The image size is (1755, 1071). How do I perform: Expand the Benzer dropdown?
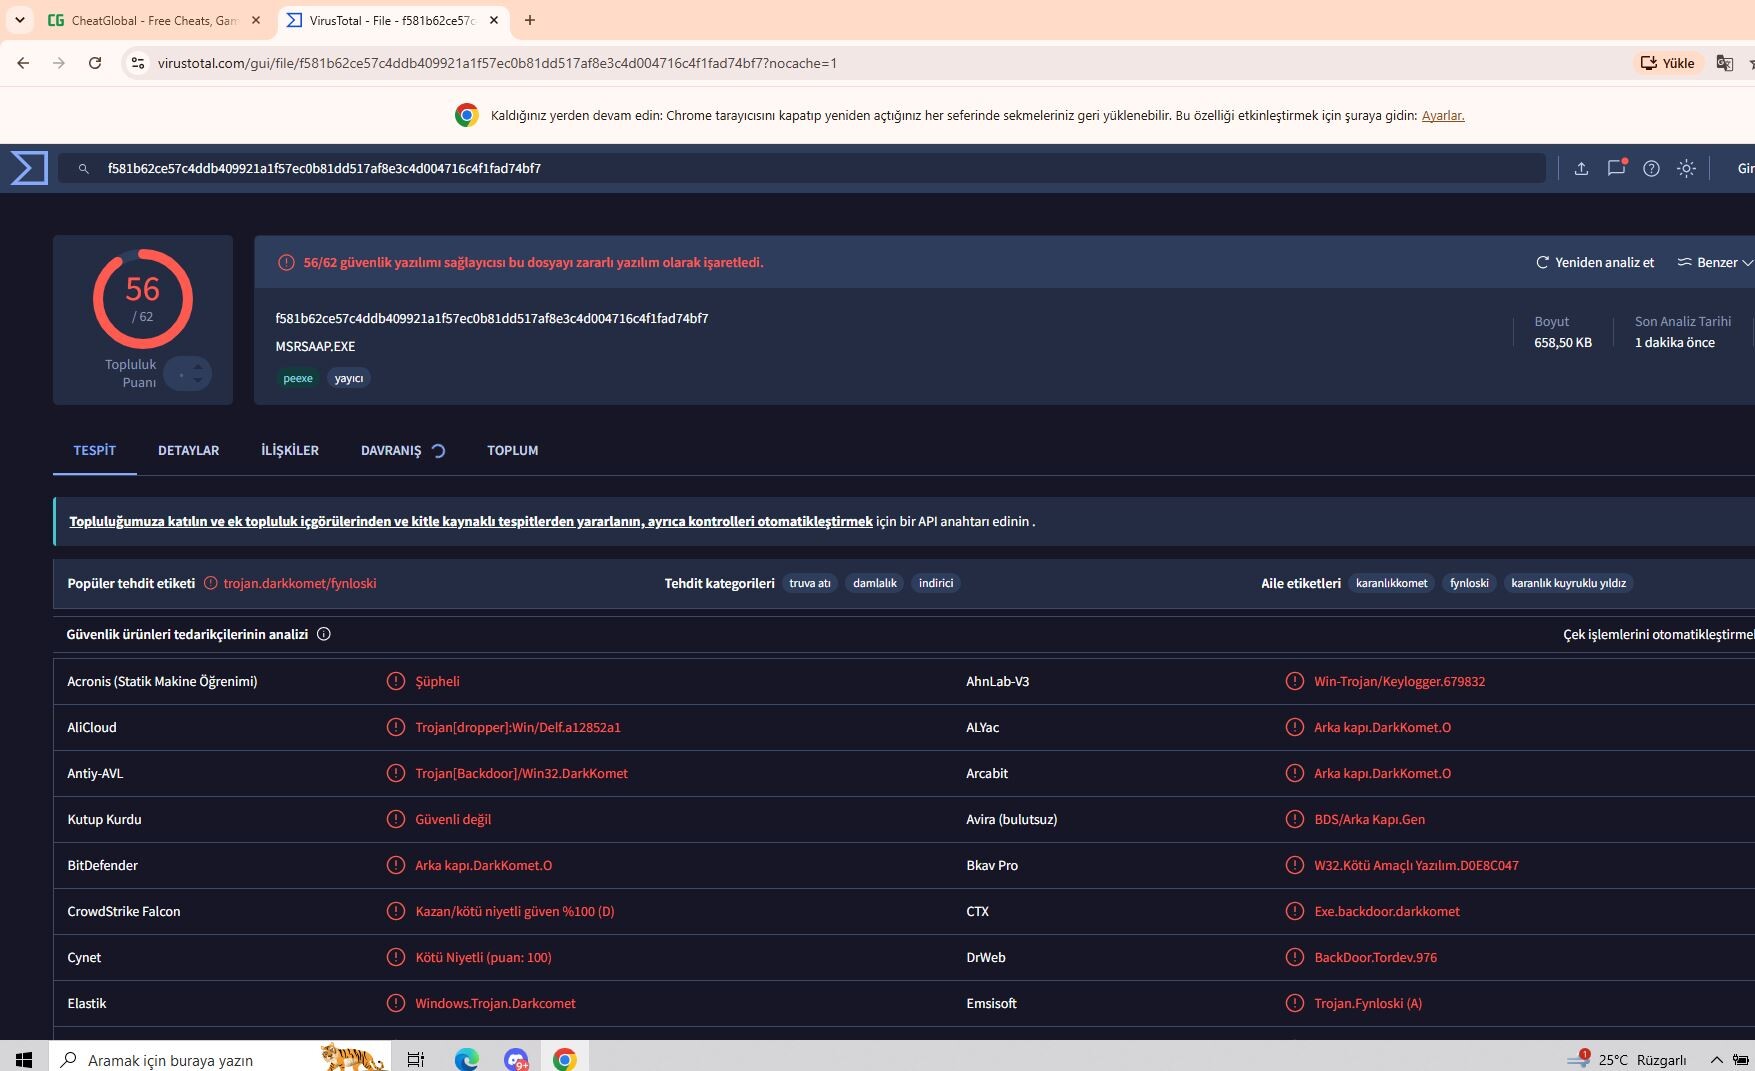click(1714, 262)
